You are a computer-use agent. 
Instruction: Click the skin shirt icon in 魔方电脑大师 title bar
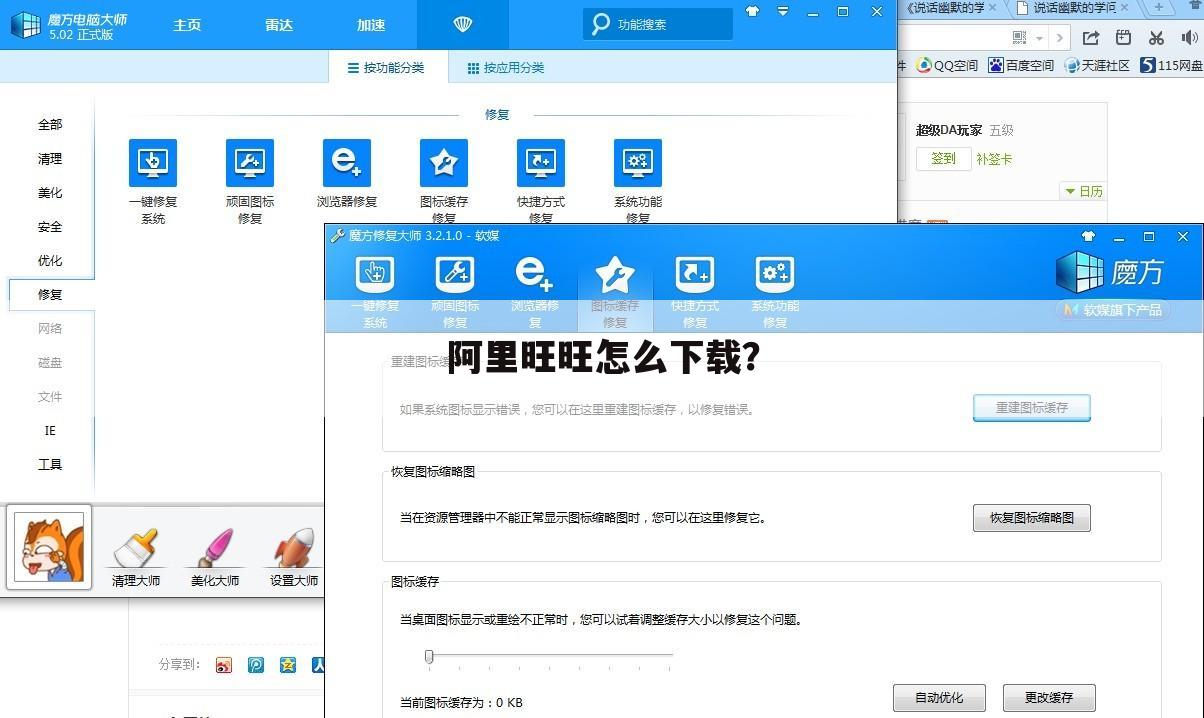click(752, 12)
